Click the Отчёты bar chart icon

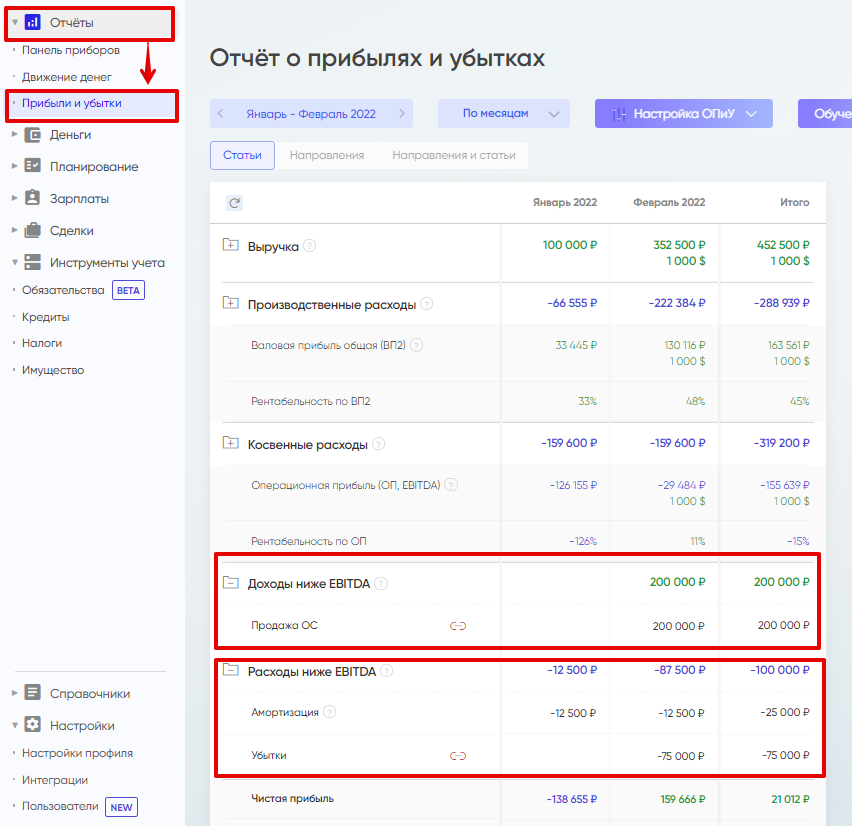click(x=33, y=22)
